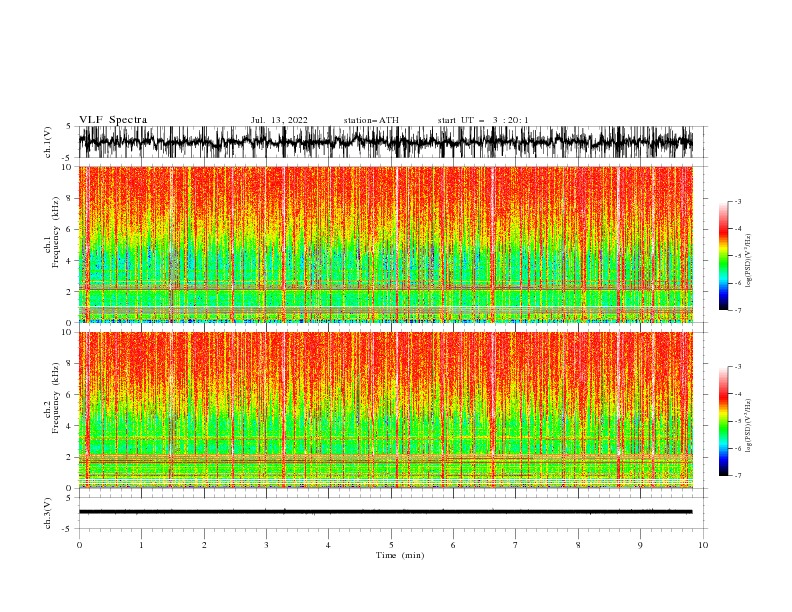Click the ch.1 spectrogram panel
This screenshot has width=792, height=612.
point(386,244)
